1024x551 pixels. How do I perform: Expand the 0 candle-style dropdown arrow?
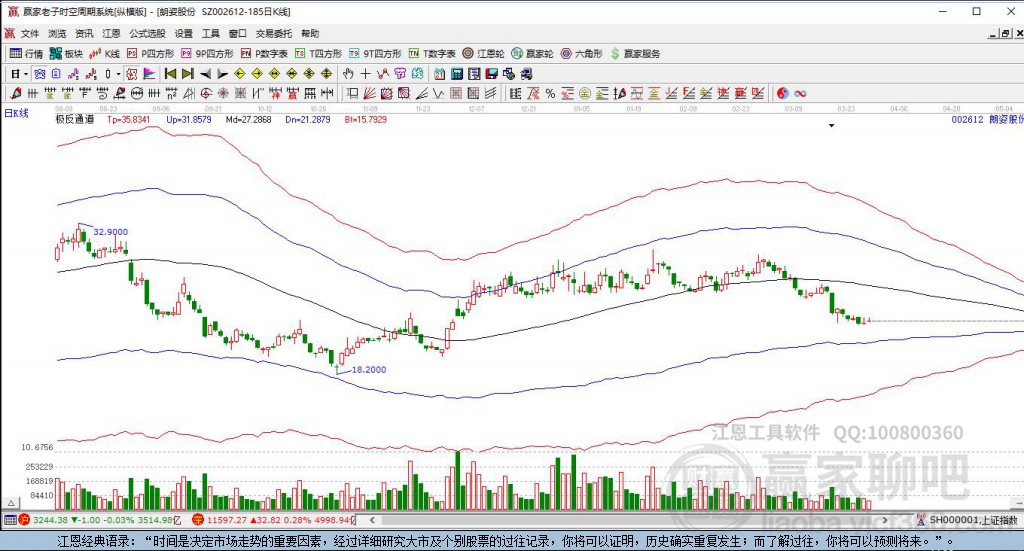(118, 74)
